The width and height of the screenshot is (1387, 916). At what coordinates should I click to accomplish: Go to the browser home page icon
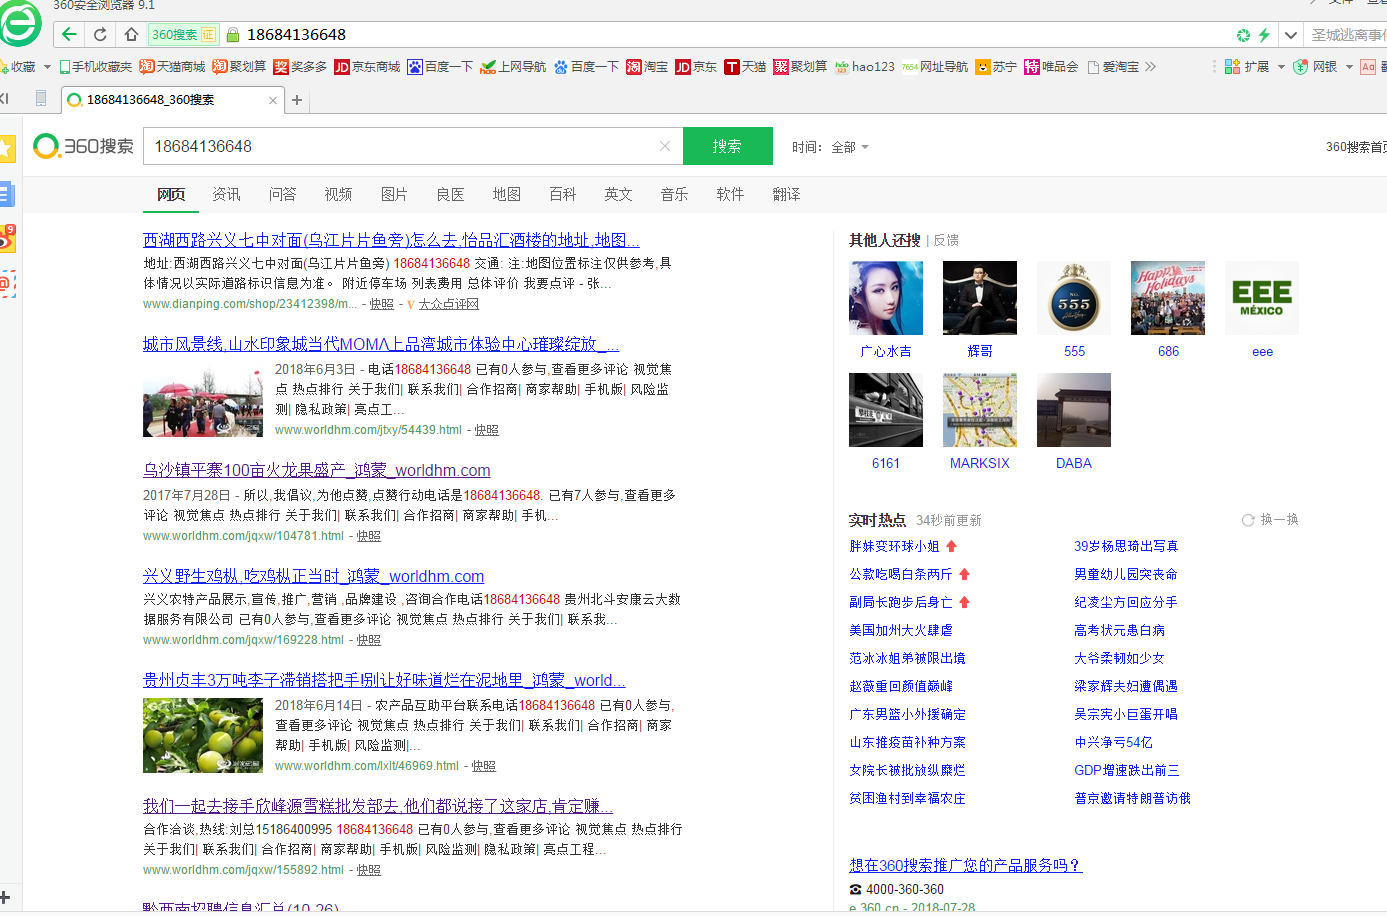131,34
